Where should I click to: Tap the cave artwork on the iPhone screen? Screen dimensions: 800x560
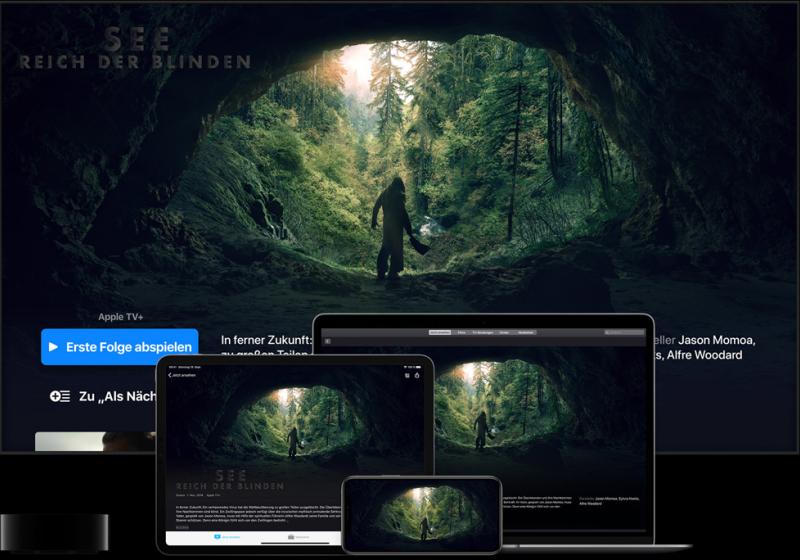tap(421, 513)
